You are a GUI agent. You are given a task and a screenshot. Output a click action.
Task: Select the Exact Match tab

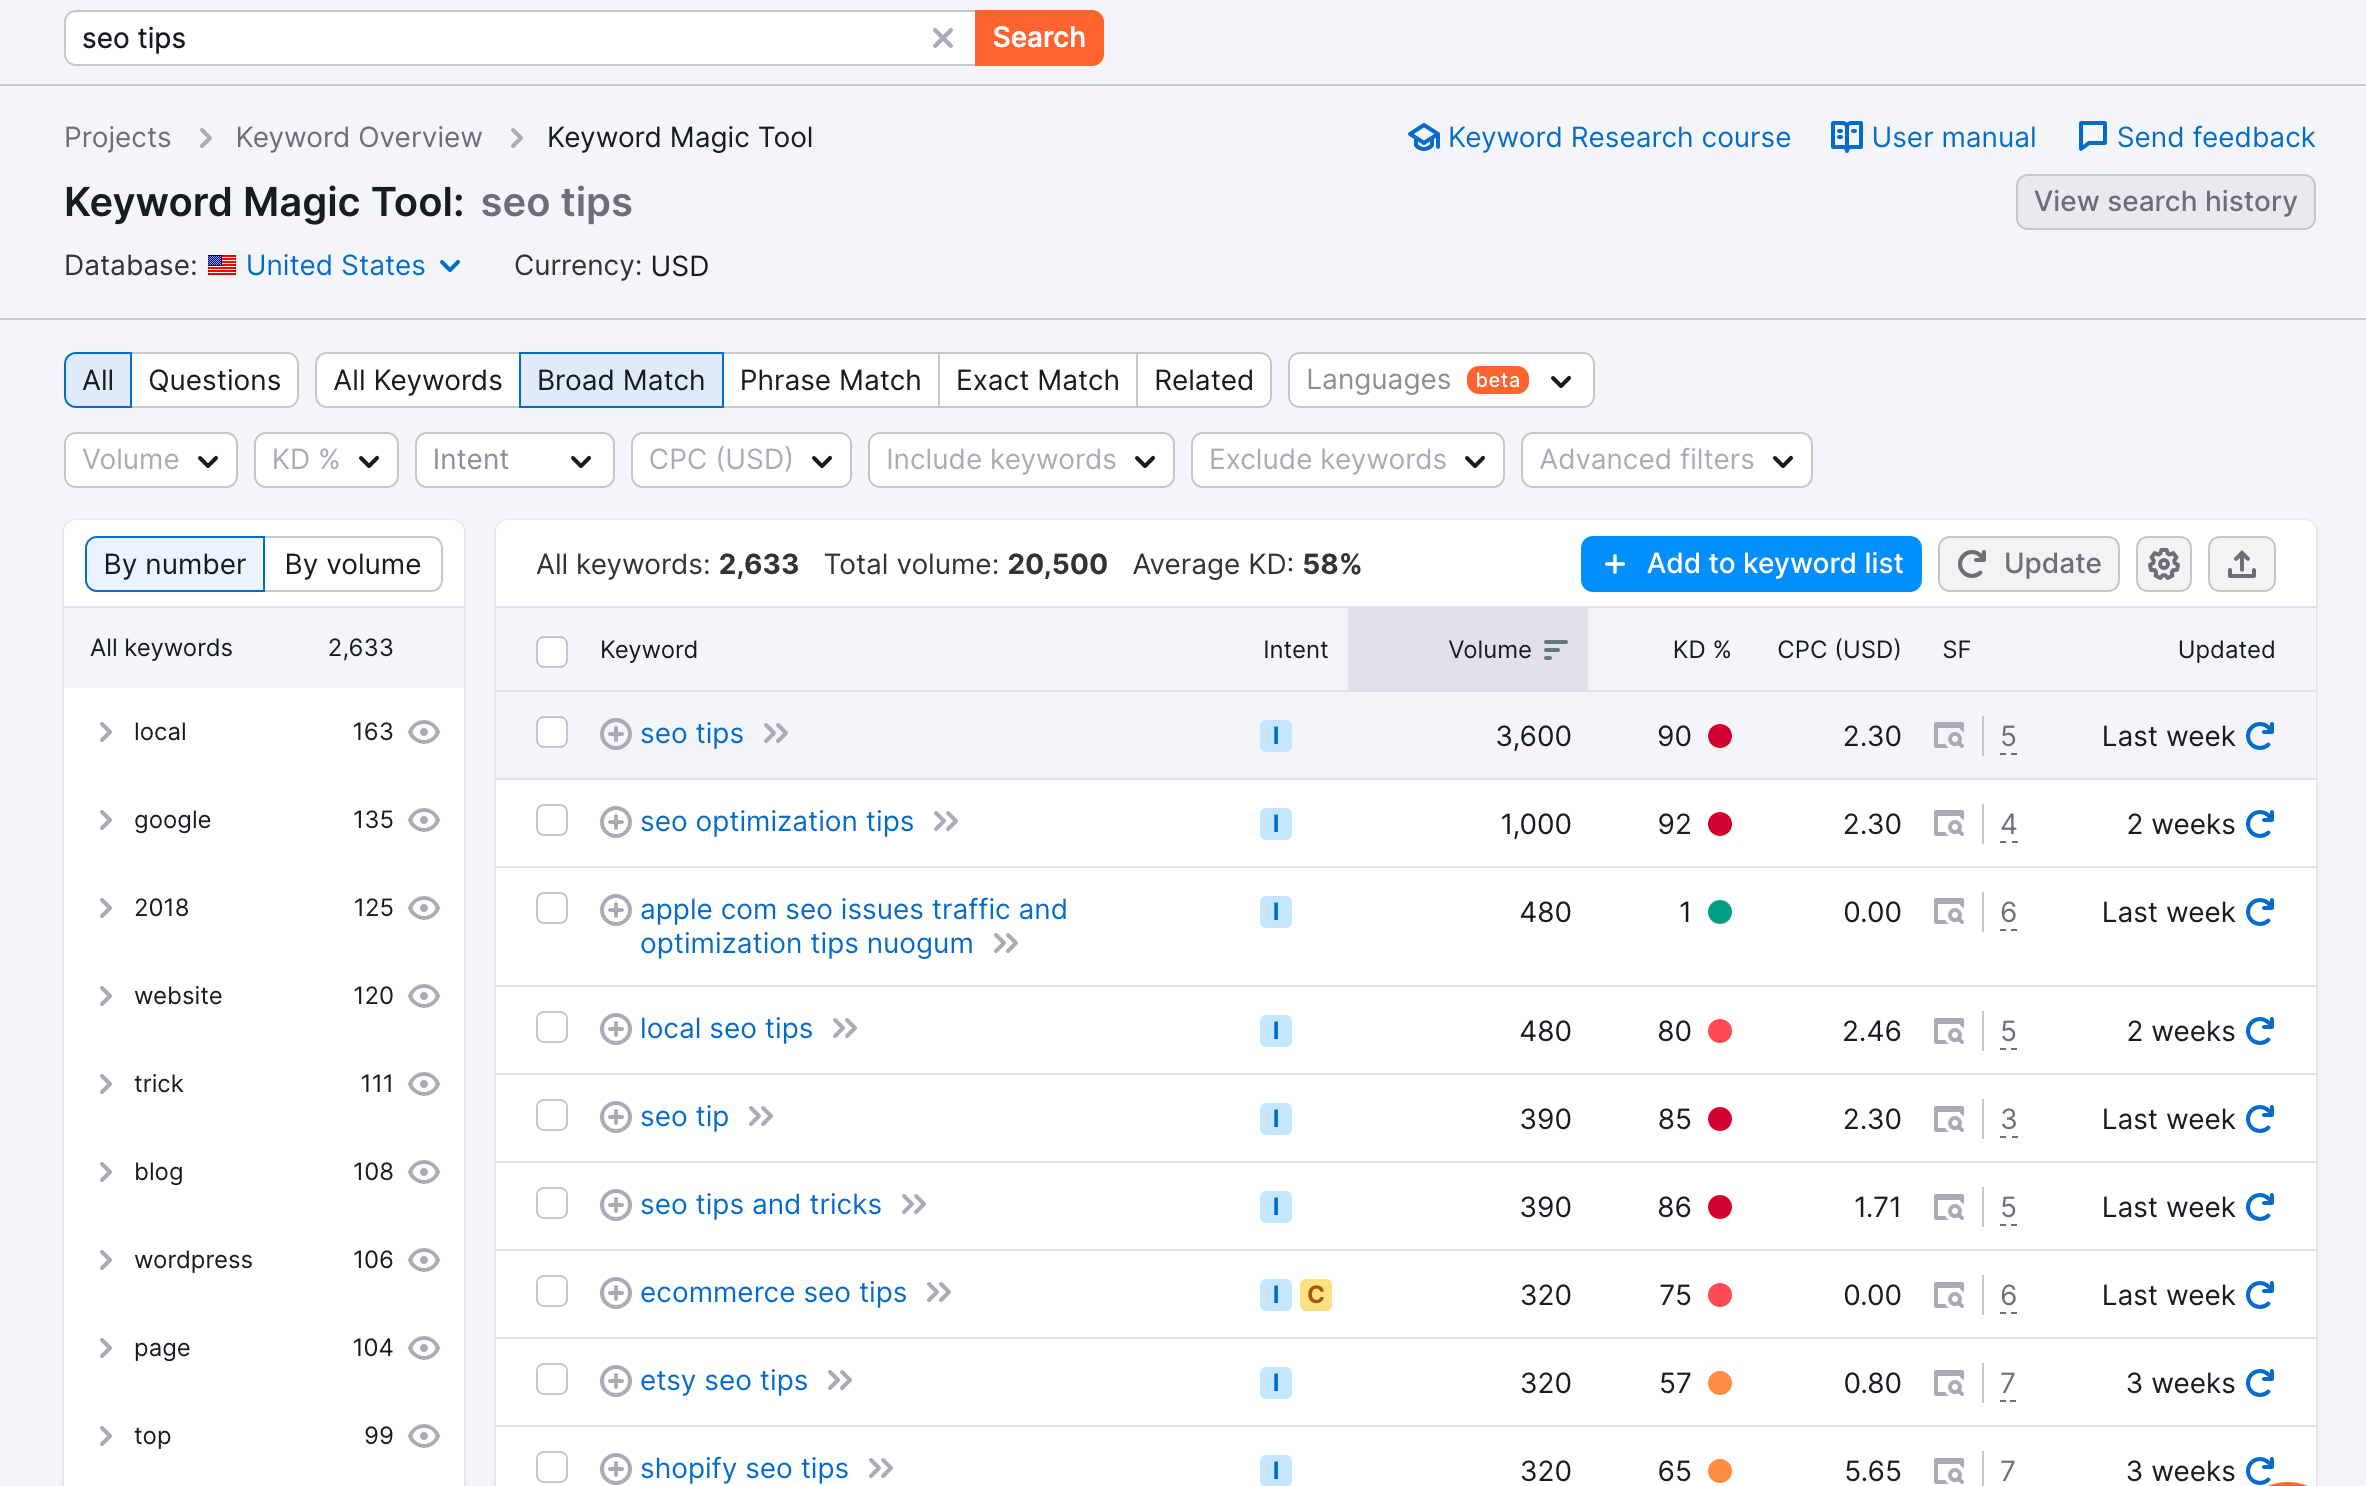[x=1037, y=380]
